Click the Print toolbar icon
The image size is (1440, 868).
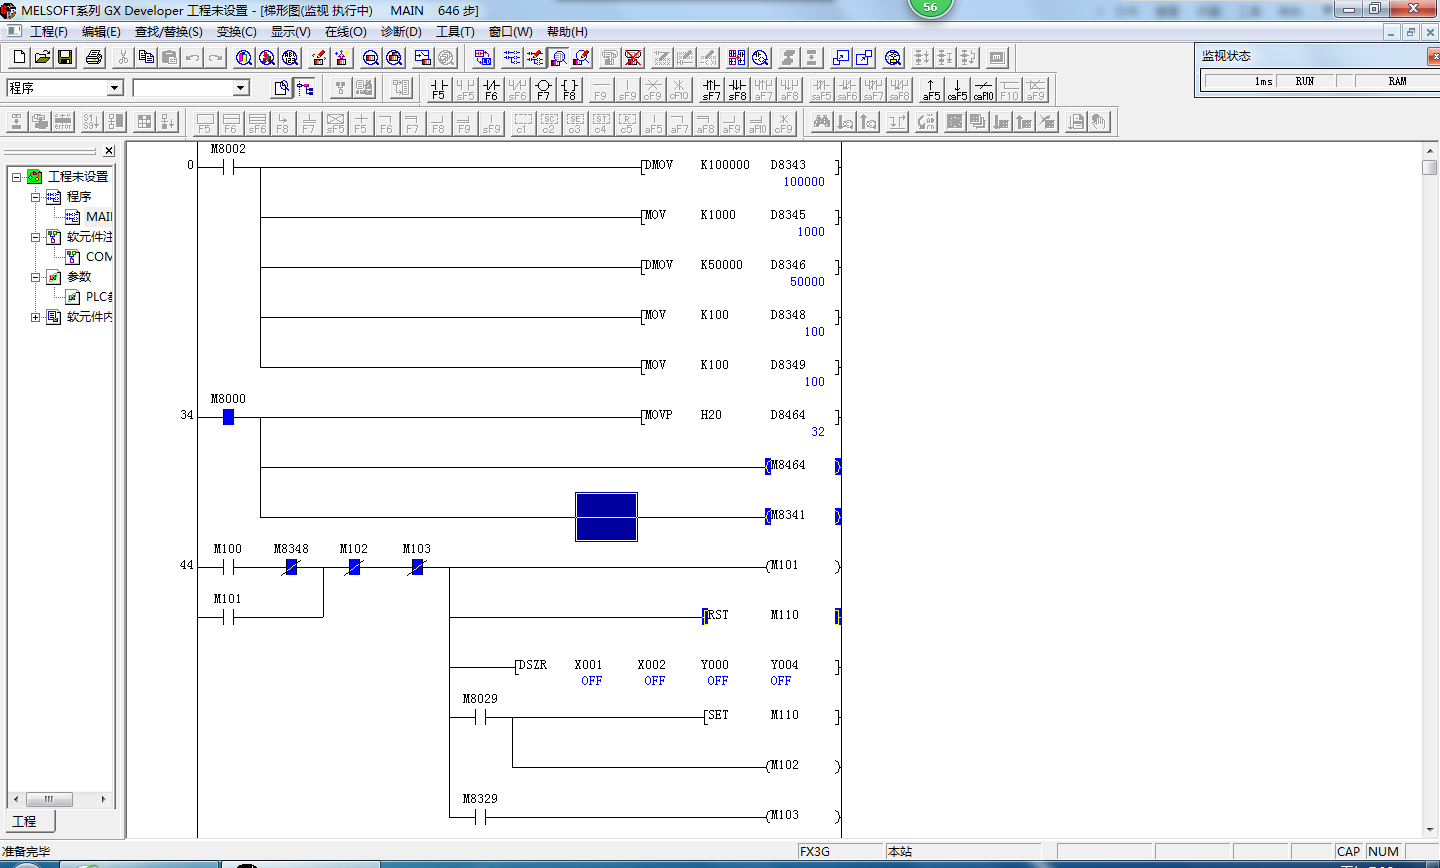tap(94, 58)
